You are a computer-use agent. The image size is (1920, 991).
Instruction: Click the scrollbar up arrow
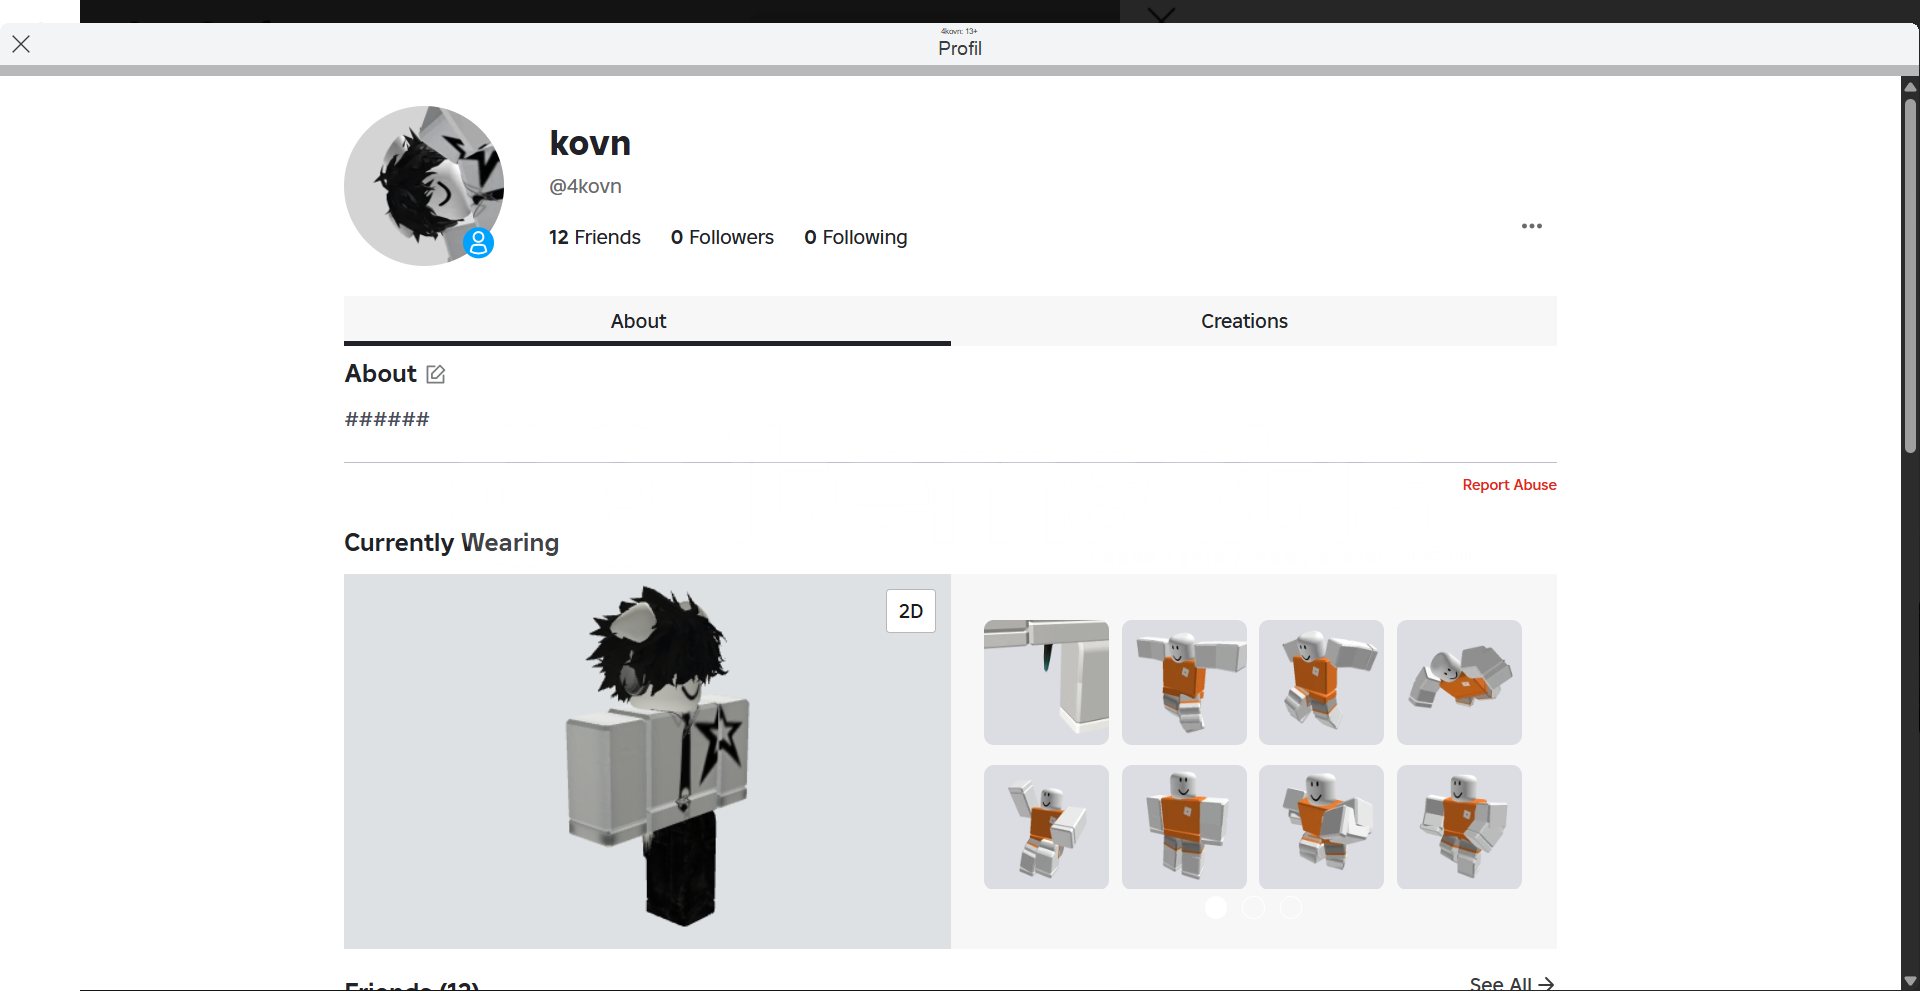click(x=1910, y=87)
